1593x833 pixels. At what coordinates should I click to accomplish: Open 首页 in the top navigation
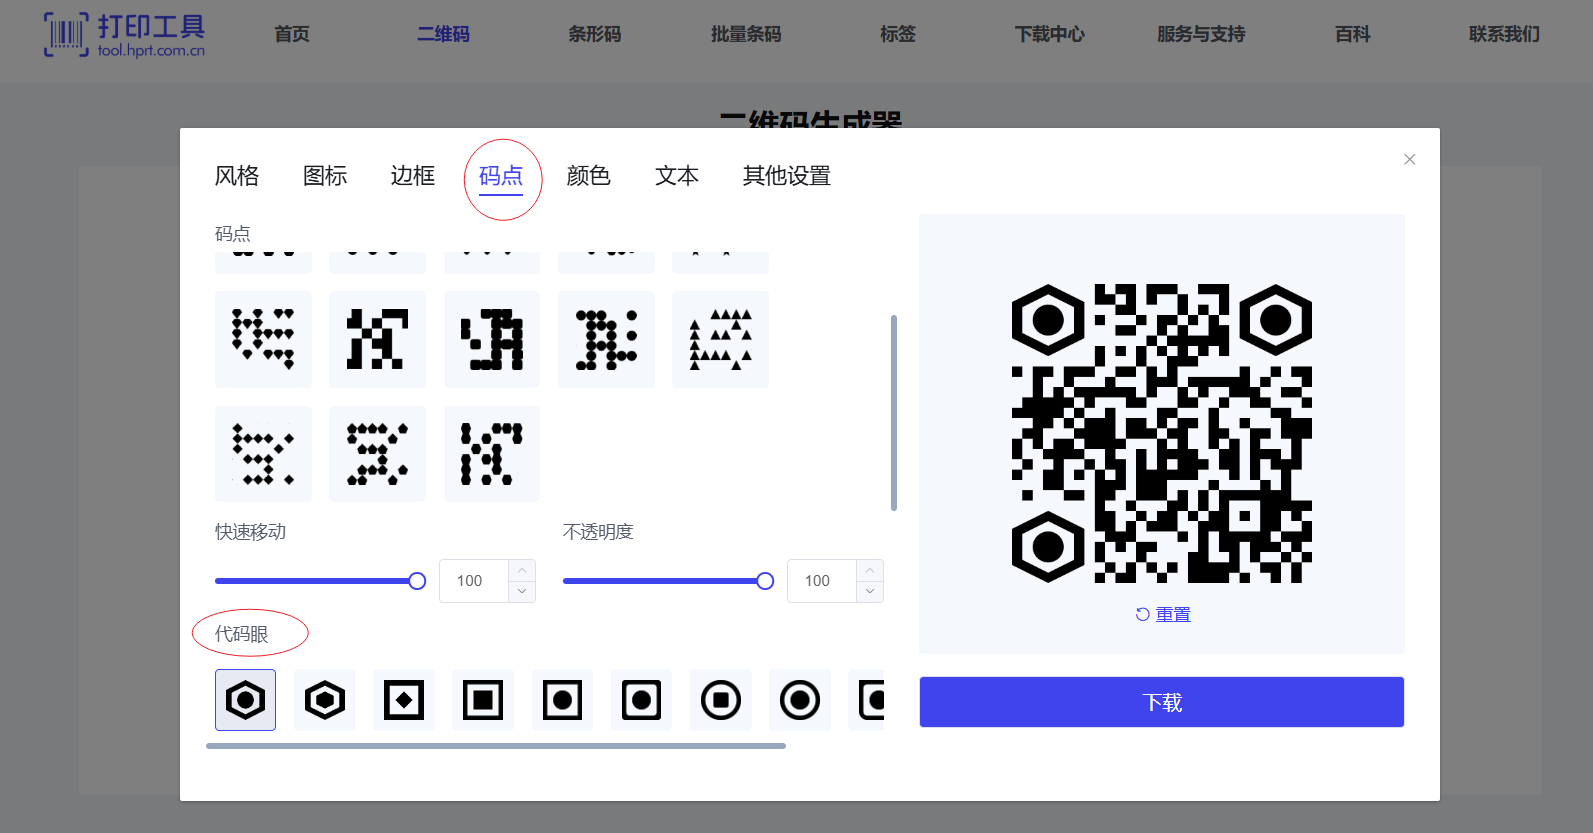(292, 34)
